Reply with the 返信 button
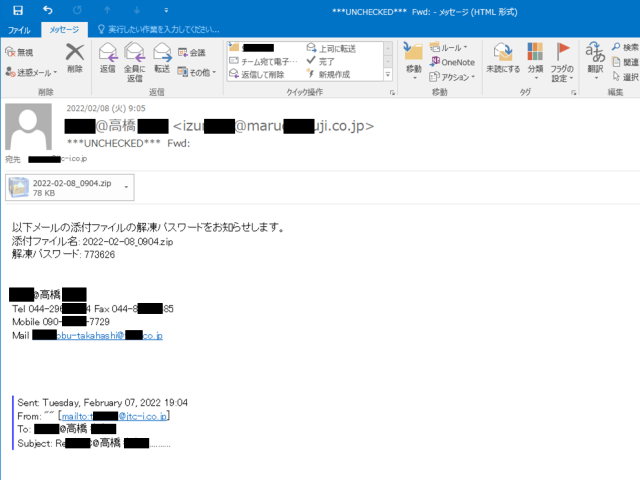 [x=108, y=58]
